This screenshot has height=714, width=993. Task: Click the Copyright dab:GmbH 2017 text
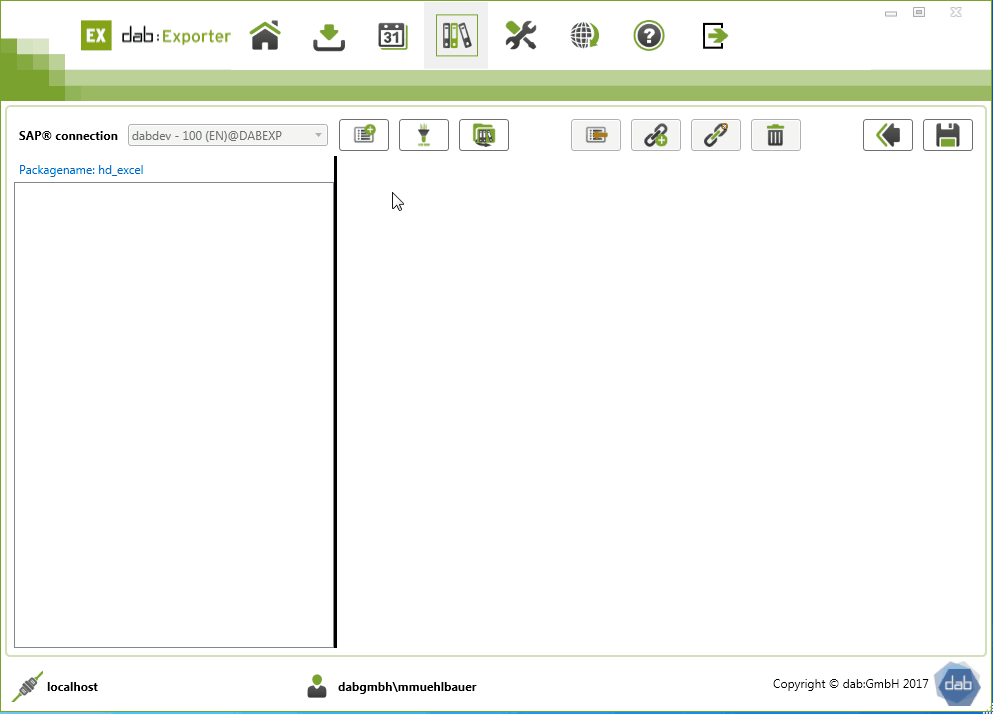coord(851,684)
